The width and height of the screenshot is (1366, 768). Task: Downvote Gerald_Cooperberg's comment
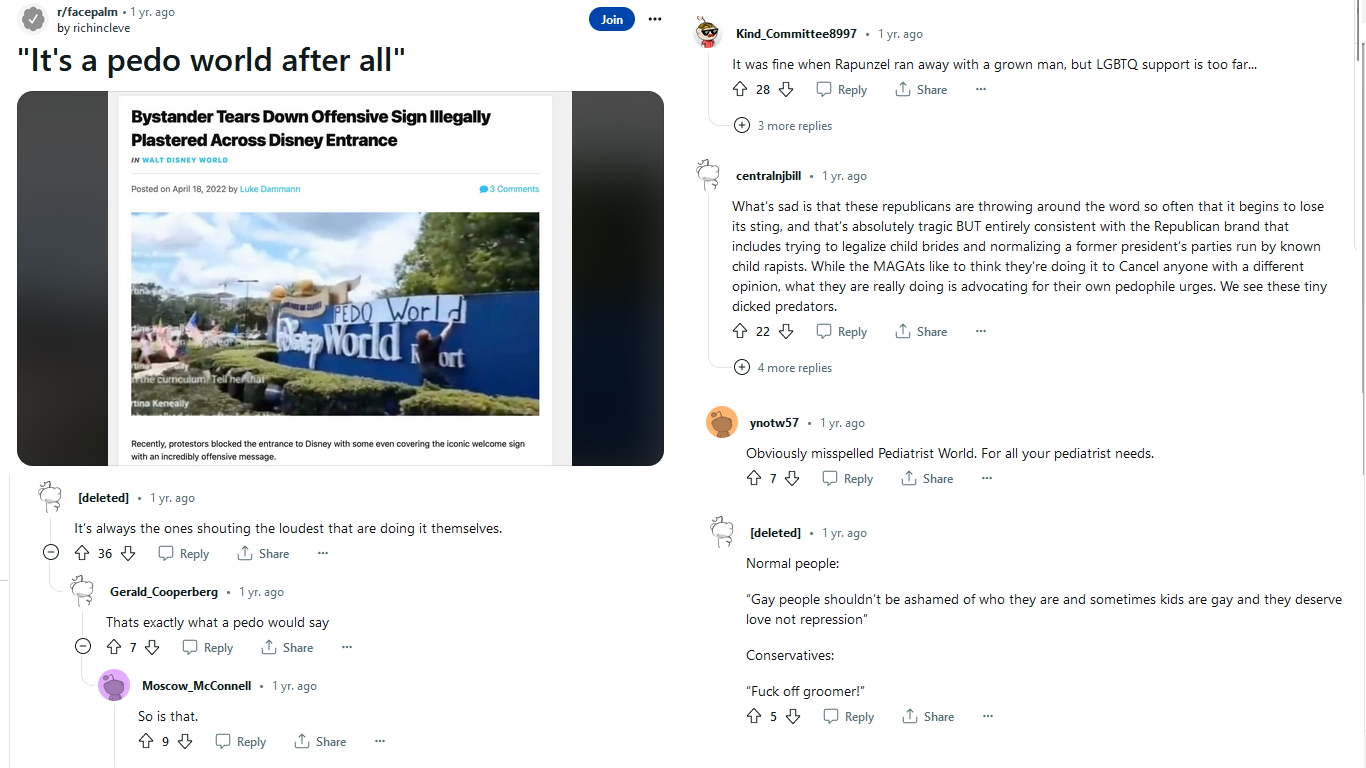[x=152, y=648]
